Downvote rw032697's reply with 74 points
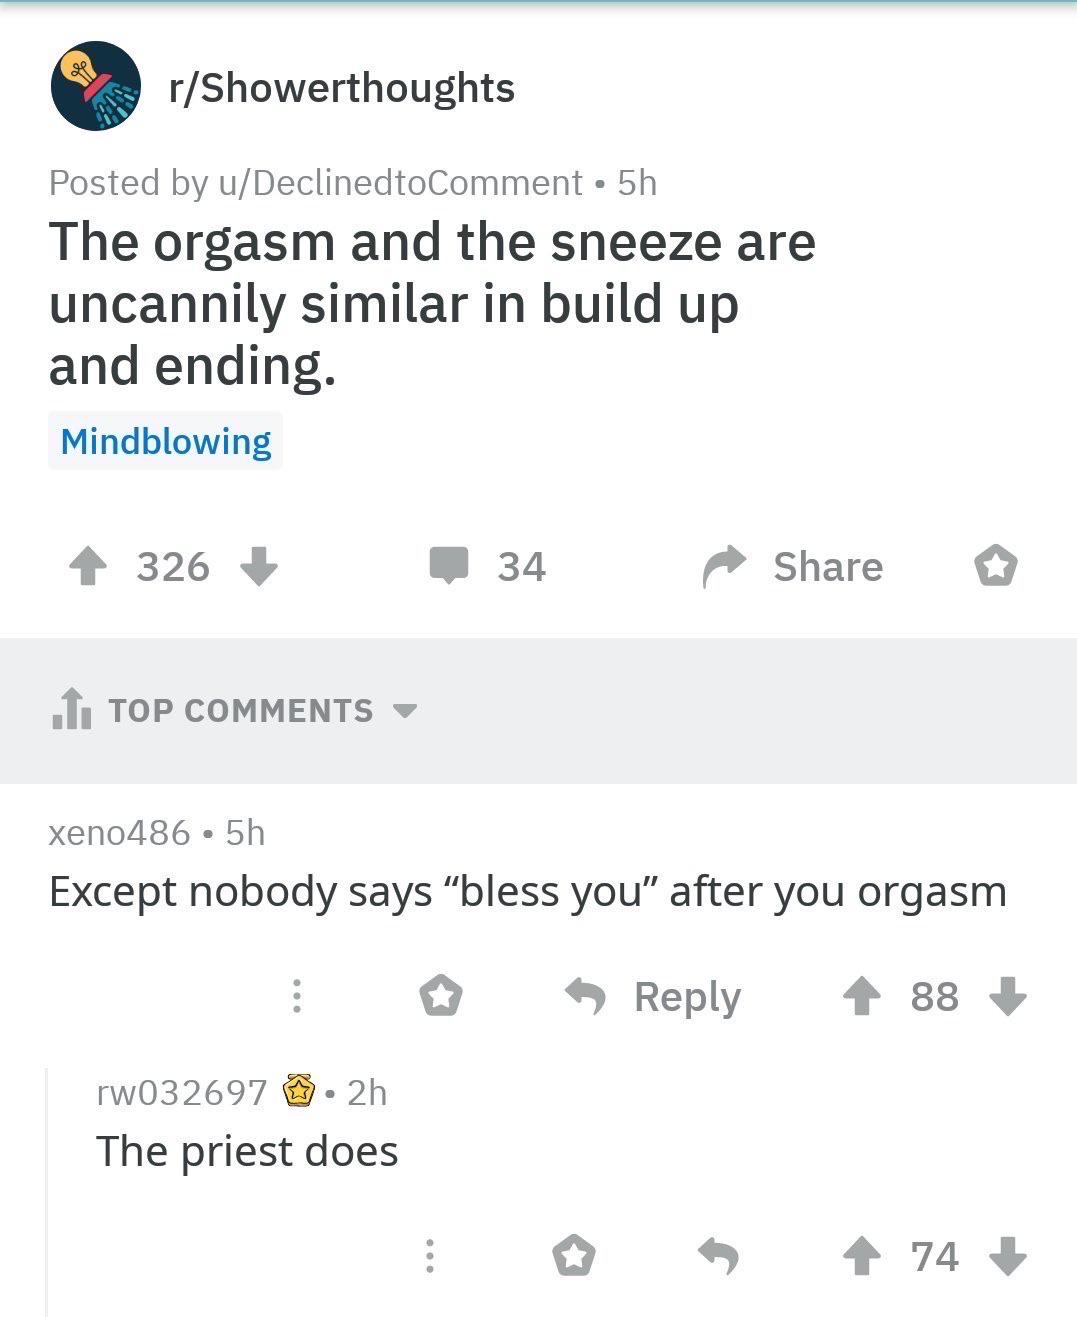 (x=1007, y=1256)
